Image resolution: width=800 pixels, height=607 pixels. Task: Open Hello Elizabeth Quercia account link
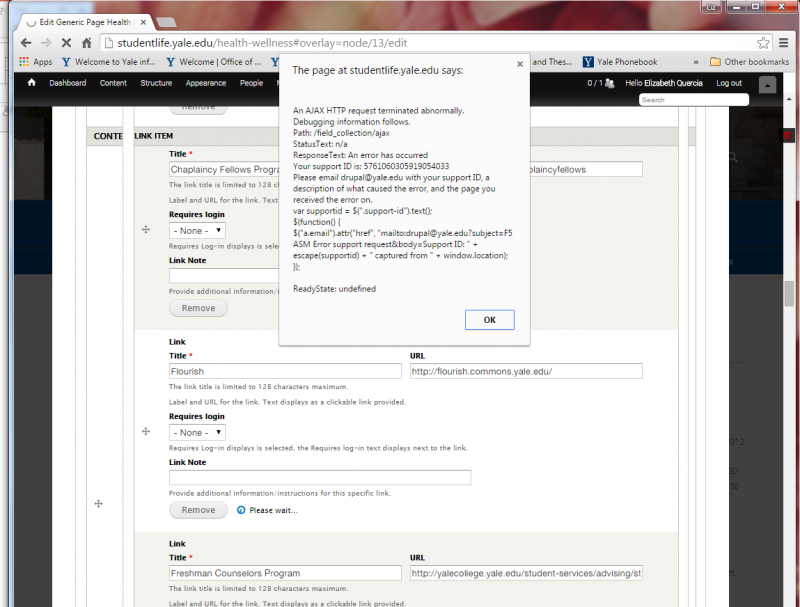tap(664, 83)
